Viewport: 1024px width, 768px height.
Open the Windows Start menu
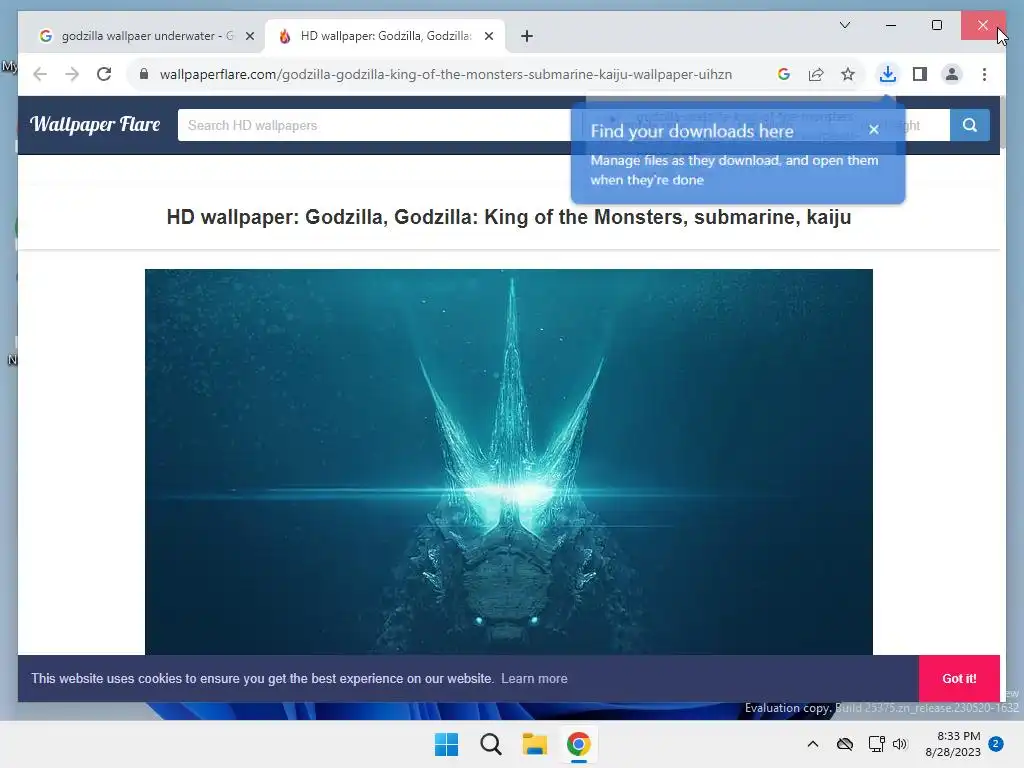pyautogui.click(x=447, y=744)
